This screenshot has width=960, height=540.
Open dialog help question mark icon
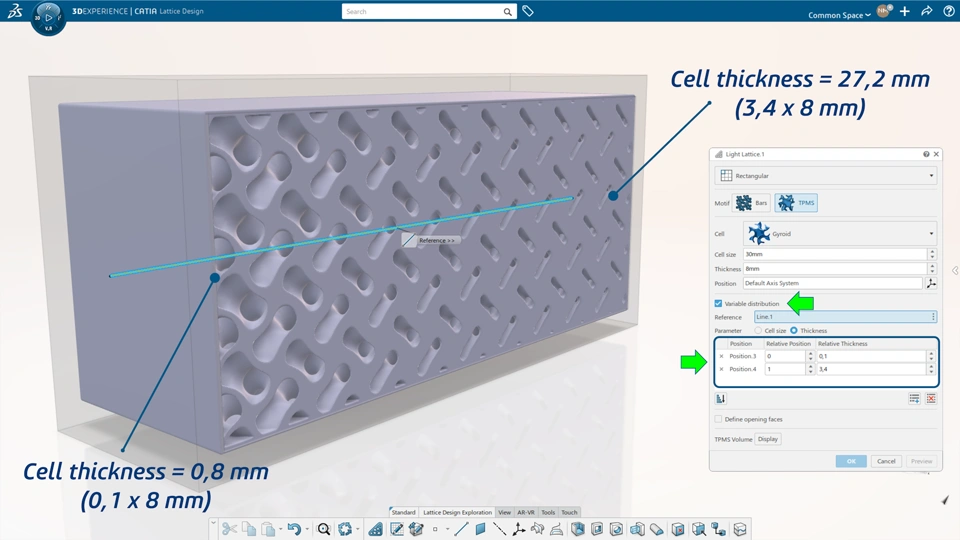coord(926,154)
